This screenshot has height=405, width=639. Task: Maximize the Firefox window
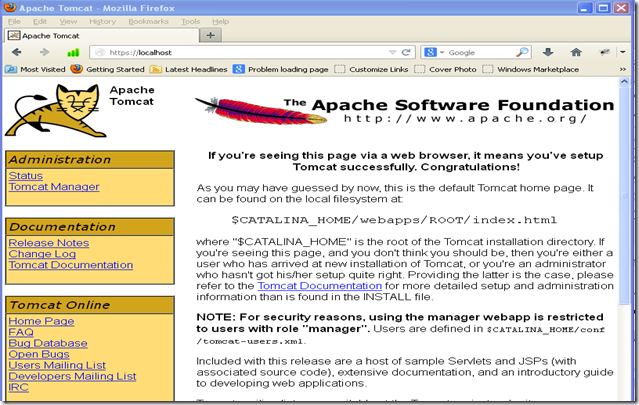pyautogui.click(x=603, y=8)
